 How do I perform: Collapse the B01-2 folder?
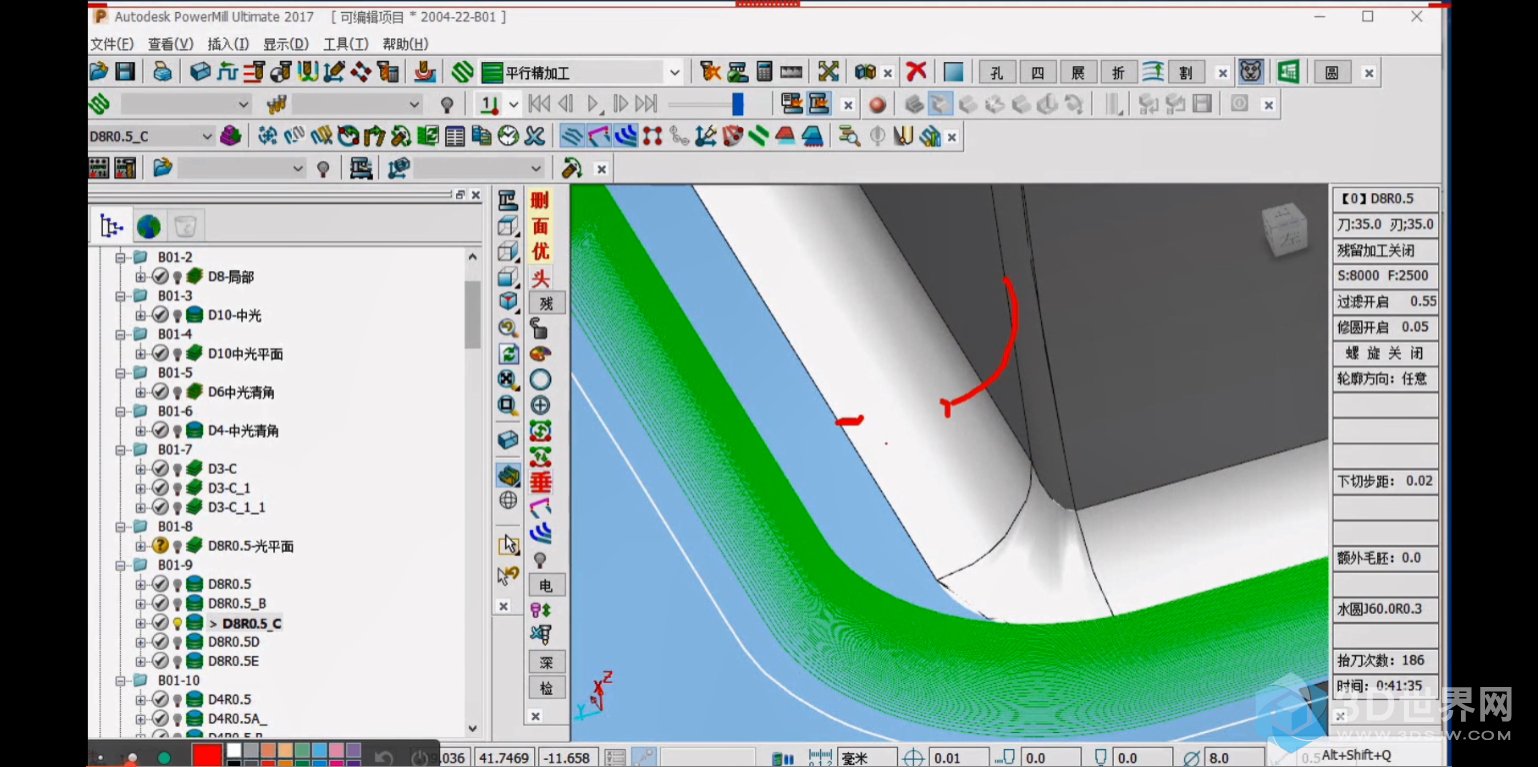120,258
